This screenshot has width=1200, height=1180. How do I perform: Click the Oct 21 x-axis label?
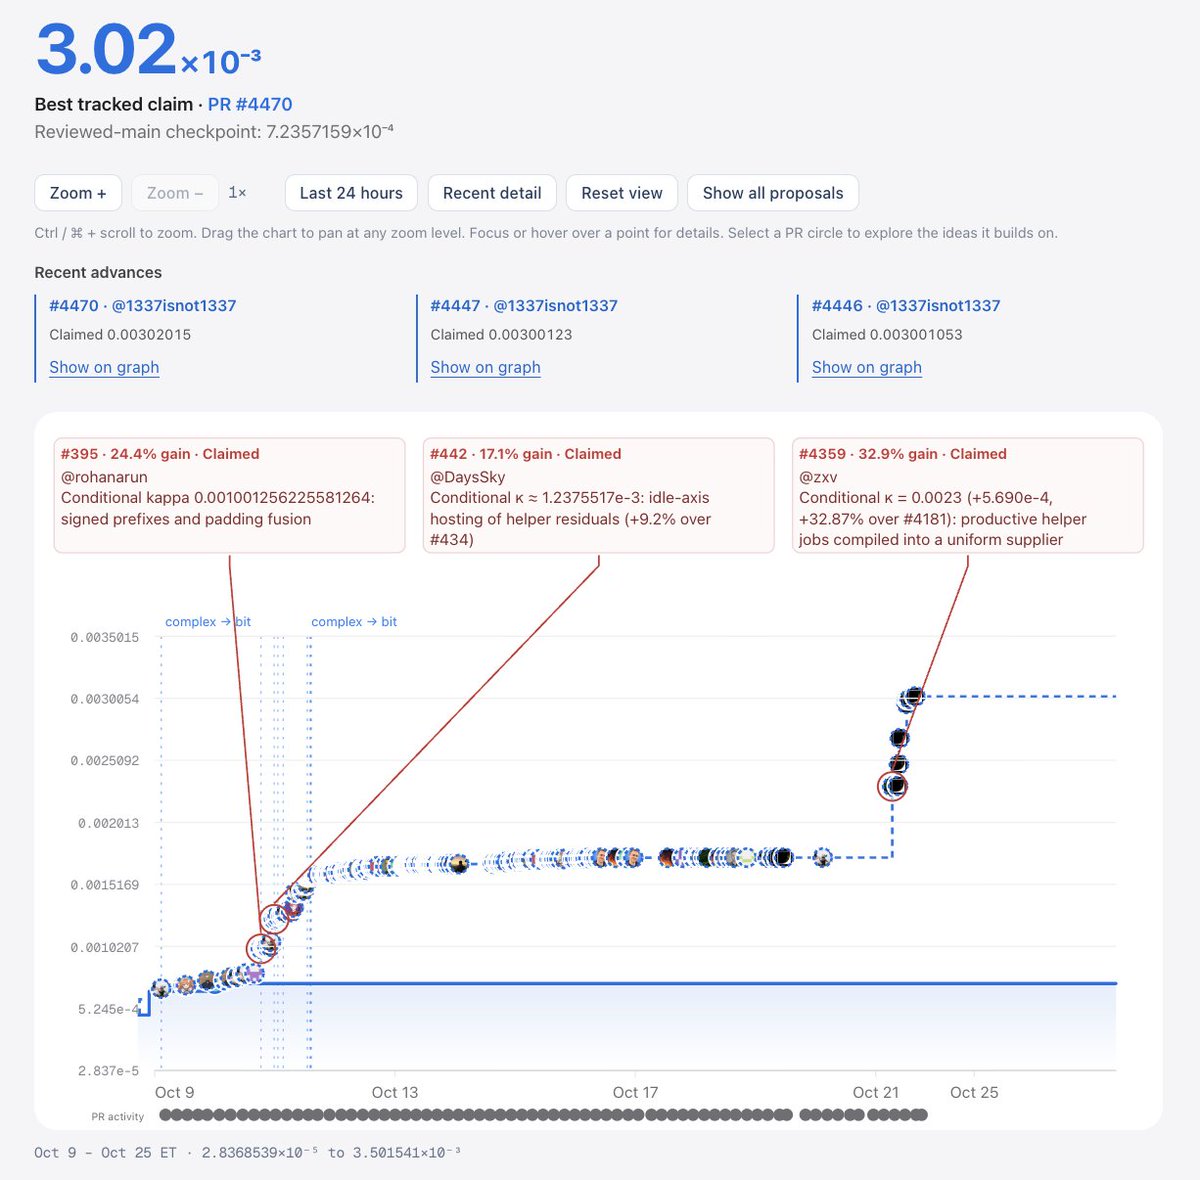tap(876, 1092)
